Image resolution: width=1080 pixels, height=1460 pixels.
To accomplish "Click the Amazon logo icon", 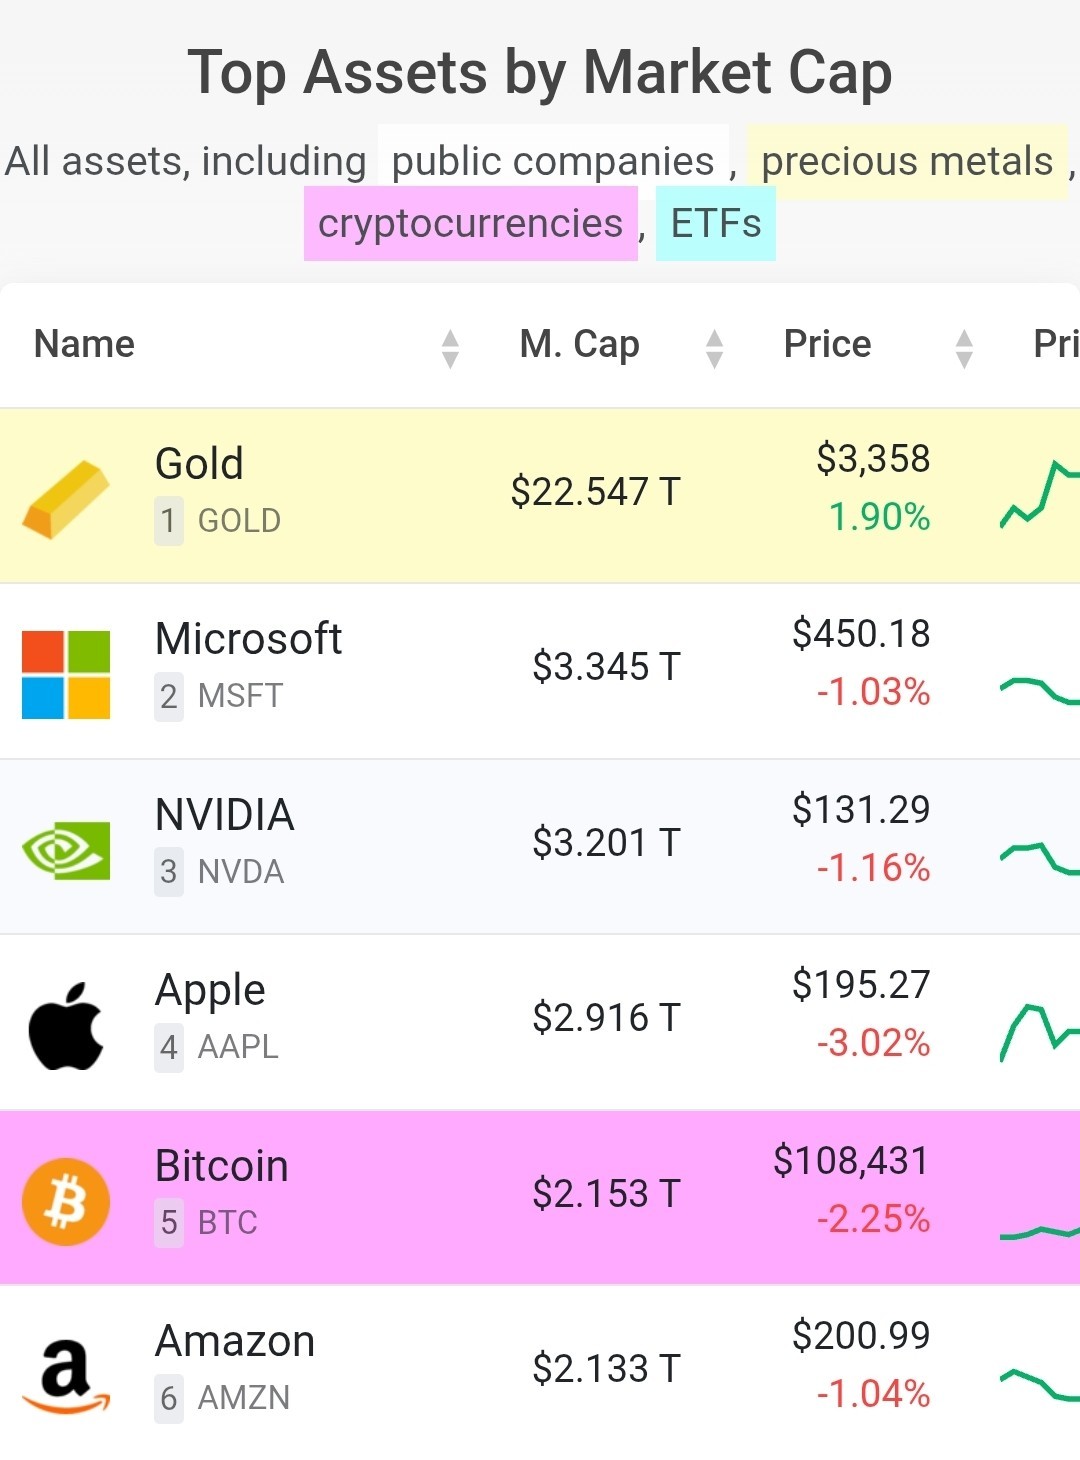I will 66,1377.
